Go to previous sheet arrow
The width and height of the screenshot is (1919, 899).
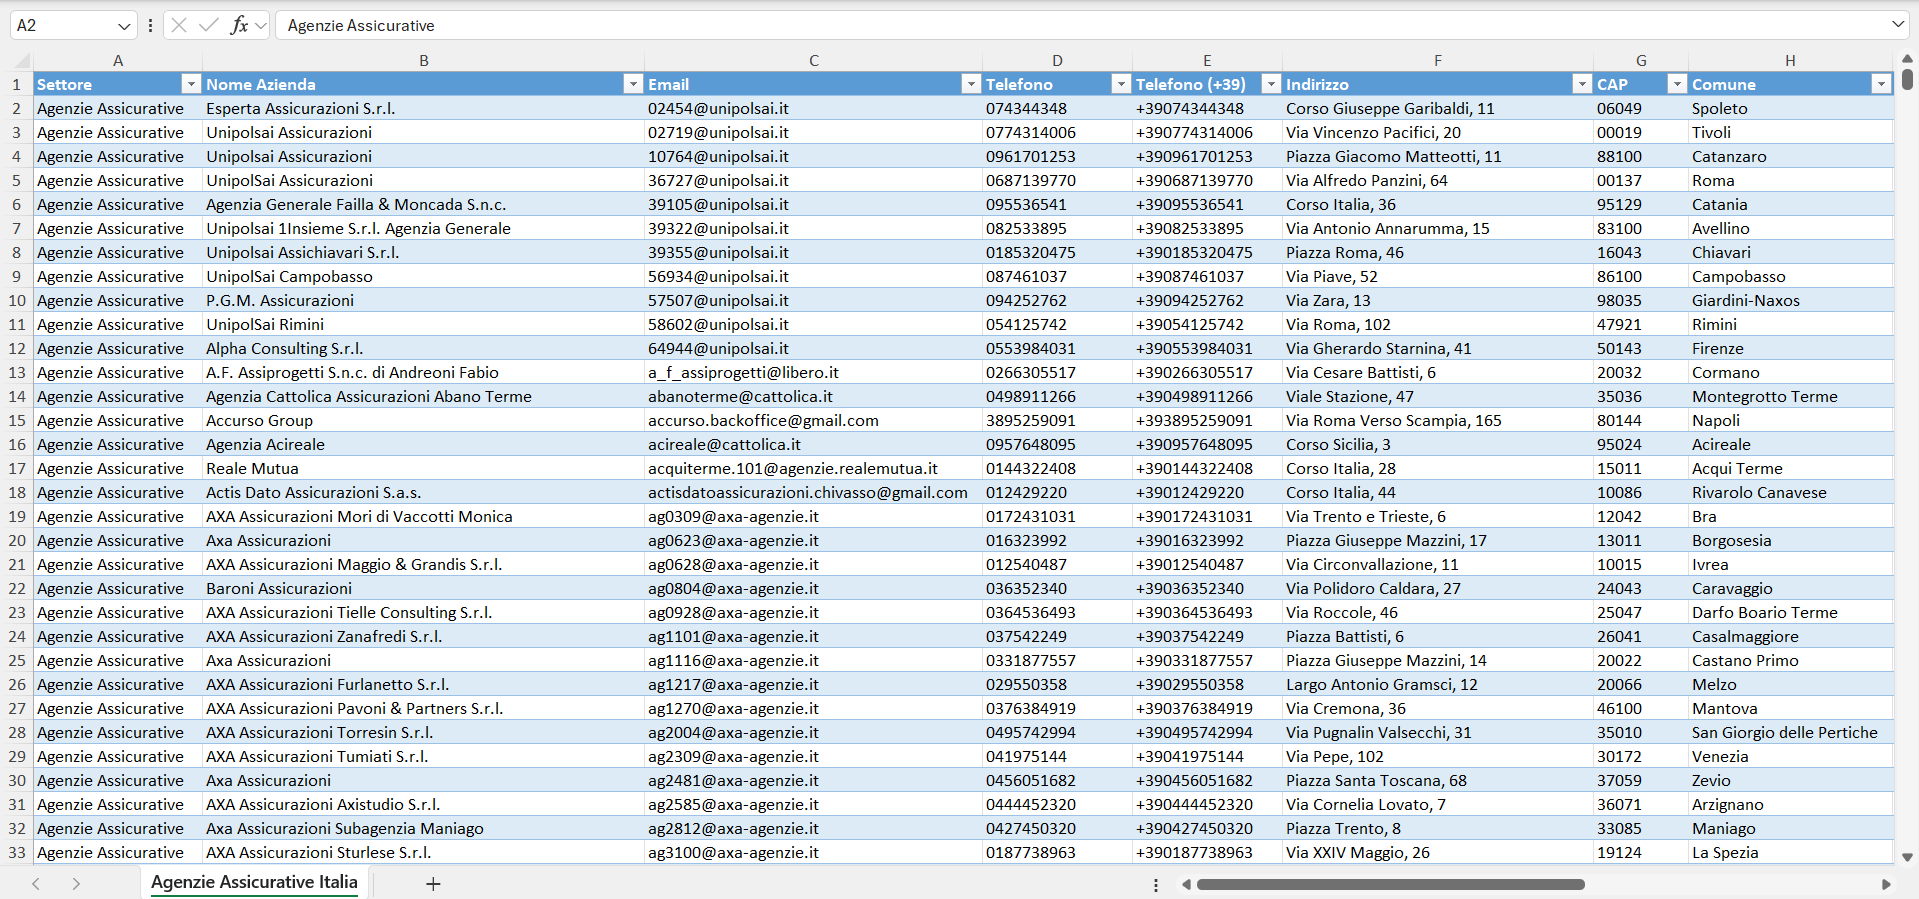pyautogui.click(x=36, y=884)
